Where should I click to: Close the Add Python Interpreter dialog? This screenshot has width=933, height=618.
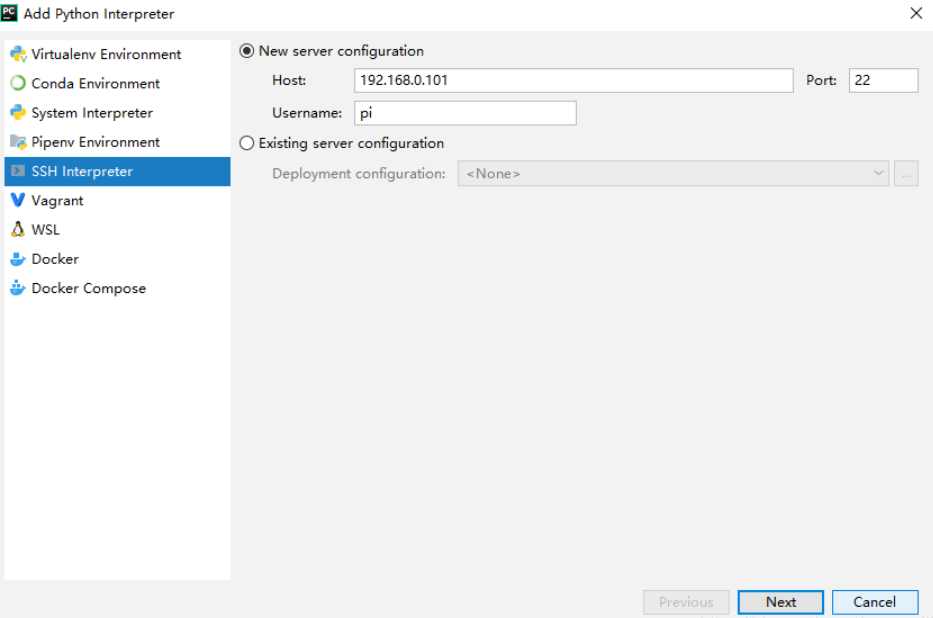tap(916, 13)
